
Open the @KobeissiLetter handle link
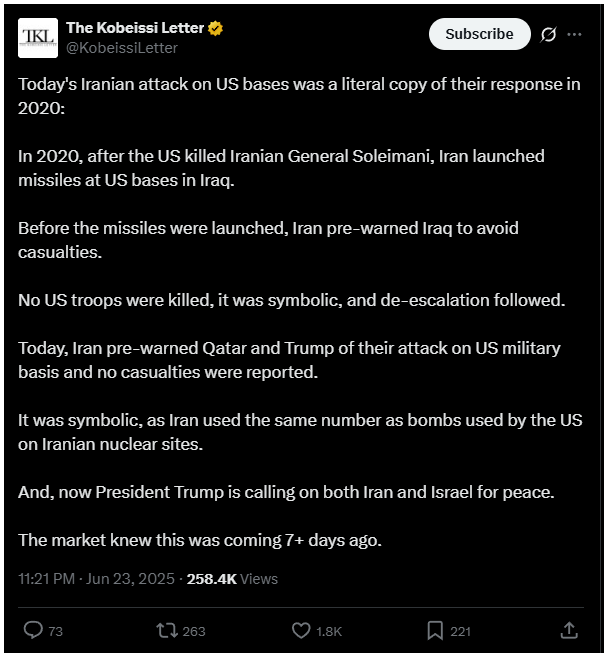coord(122,48)
